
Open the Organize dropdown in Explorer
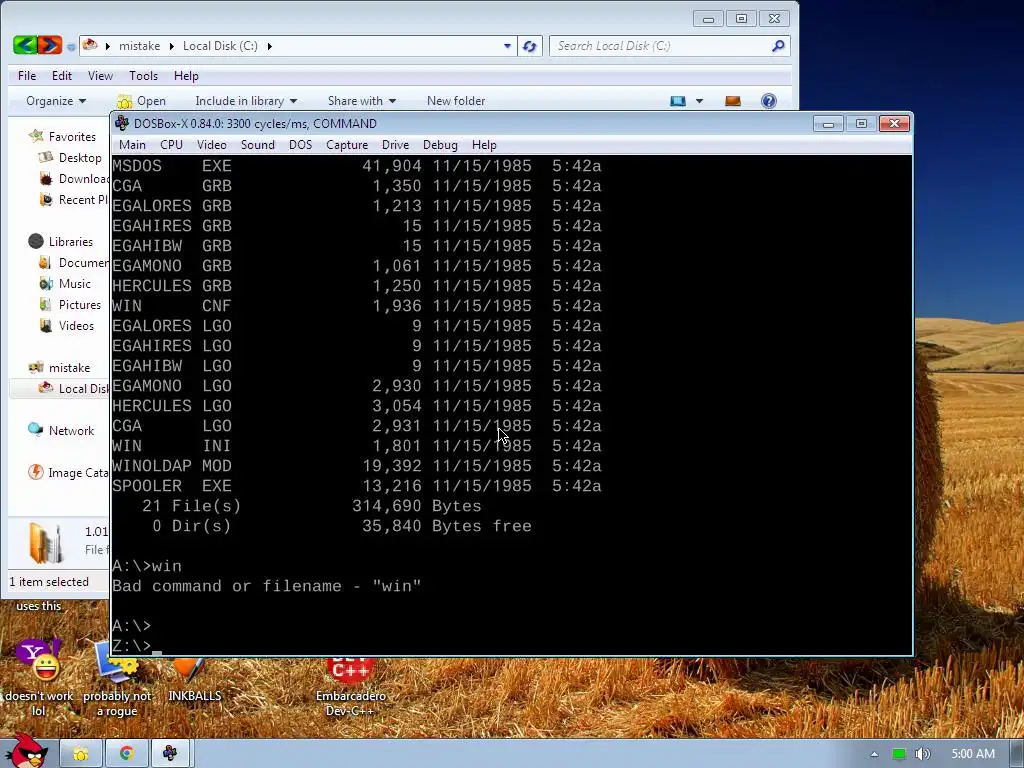56,101
